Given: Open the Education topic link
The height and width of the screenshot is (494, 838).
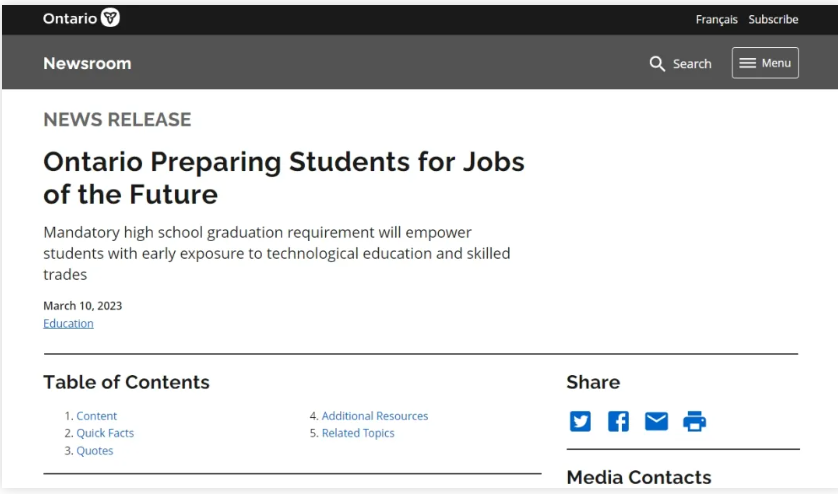Looking at the screenshot, I should (68, 323).
